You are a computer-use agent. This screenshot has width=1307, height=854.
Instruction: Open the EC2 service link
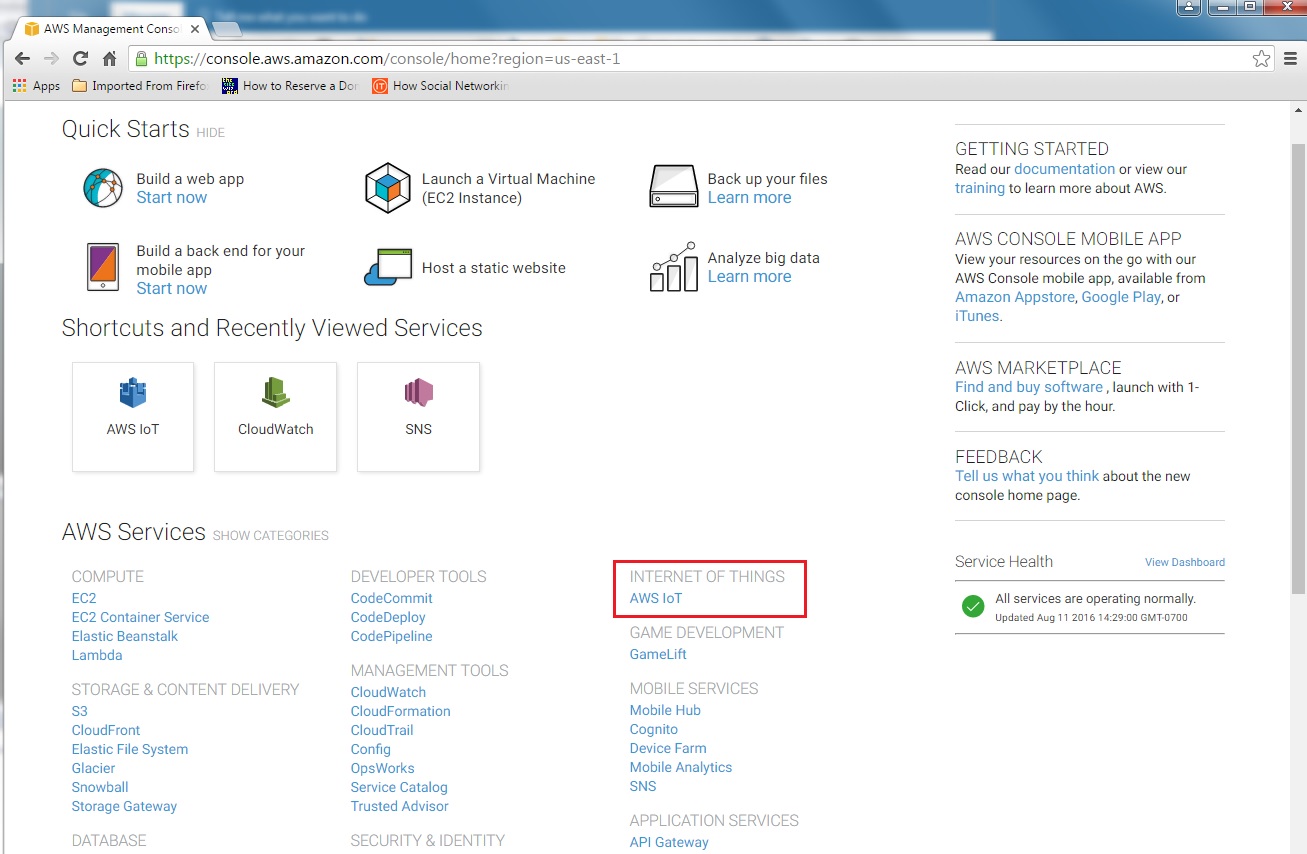(84, 598)
